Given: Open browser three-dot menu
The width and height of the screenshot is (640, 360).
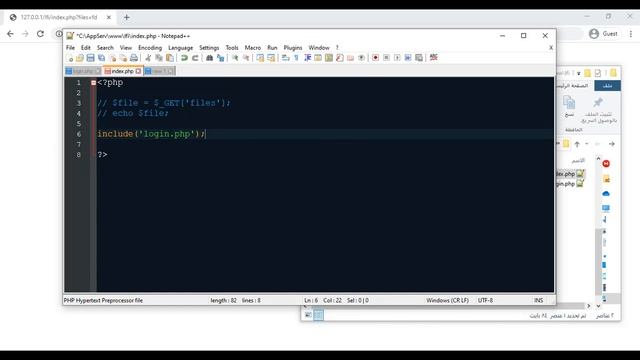Looking at the screenshot, I should 631,33.
